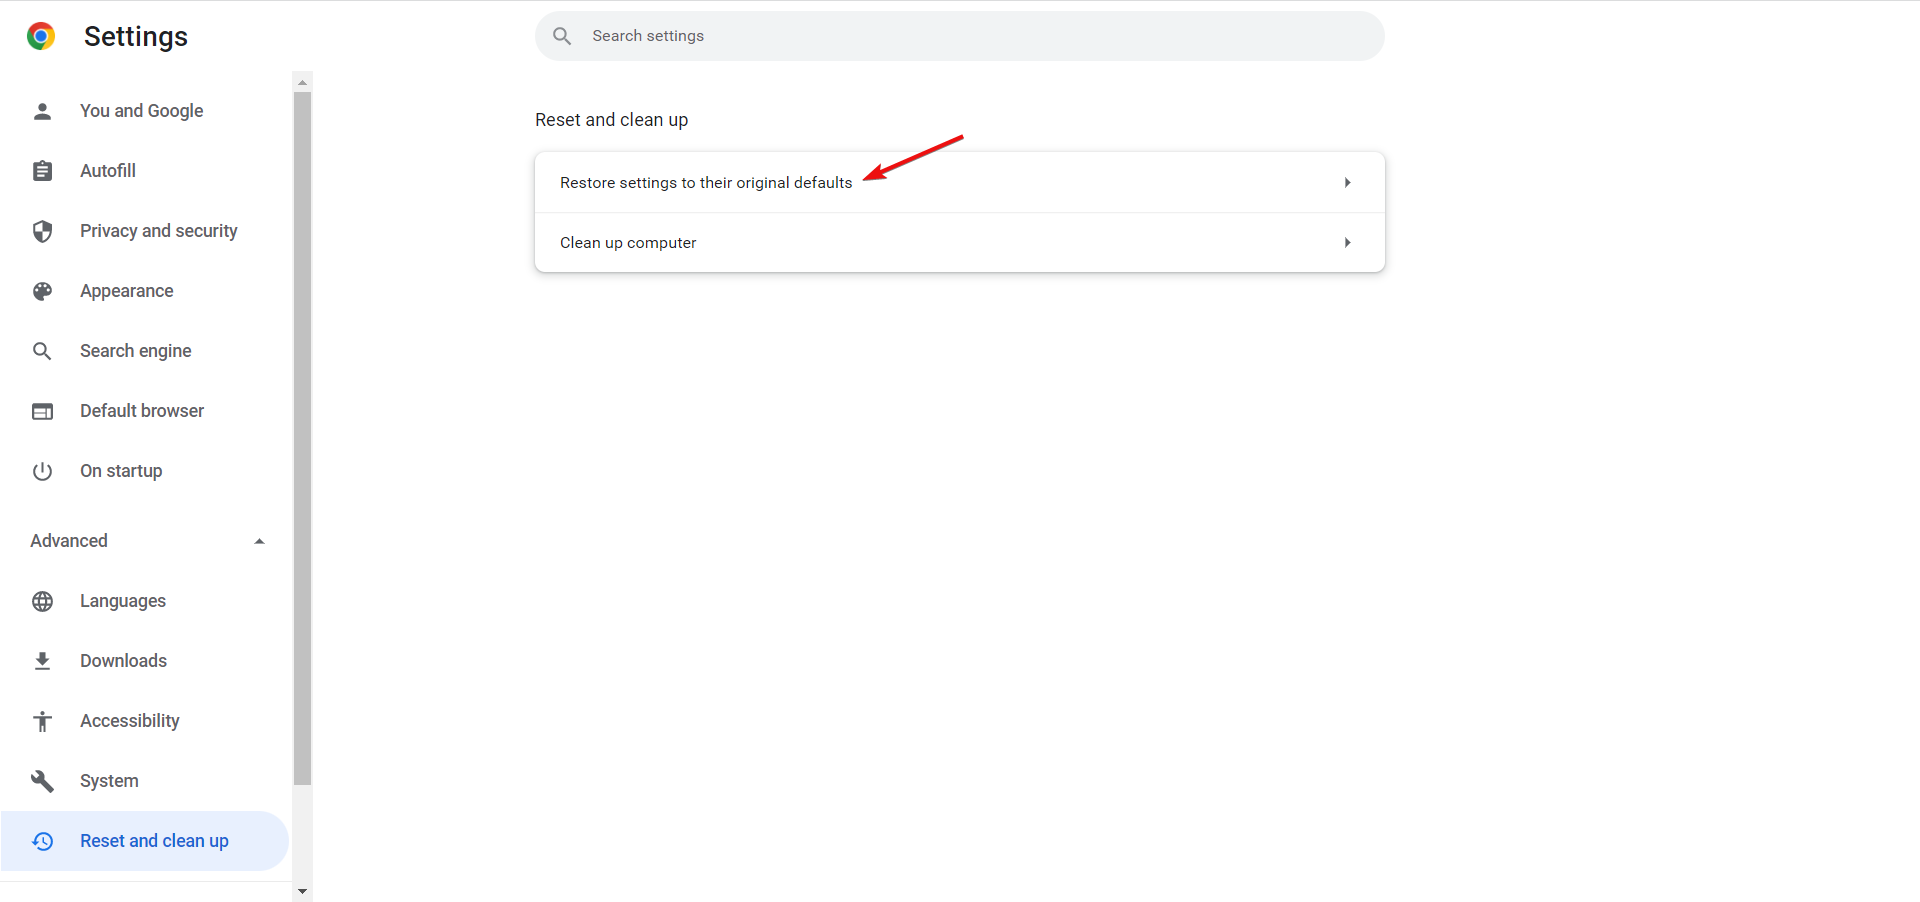Click the Chrome logo icon
Screen dimensions: 1920x902
pyautogui.click(x=41, y=37)
